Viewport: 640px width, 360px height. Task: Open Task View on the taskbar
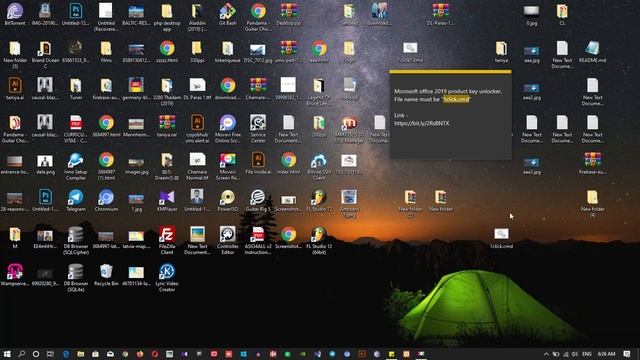point(50,353)
